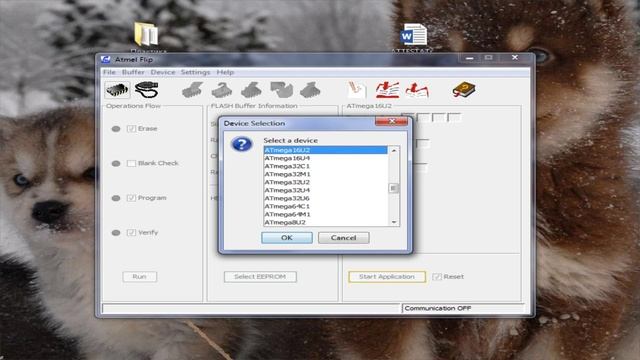Screen dimensions: 640x360
Task: Open the Settings menu
Action: click(x=196, y=72)
